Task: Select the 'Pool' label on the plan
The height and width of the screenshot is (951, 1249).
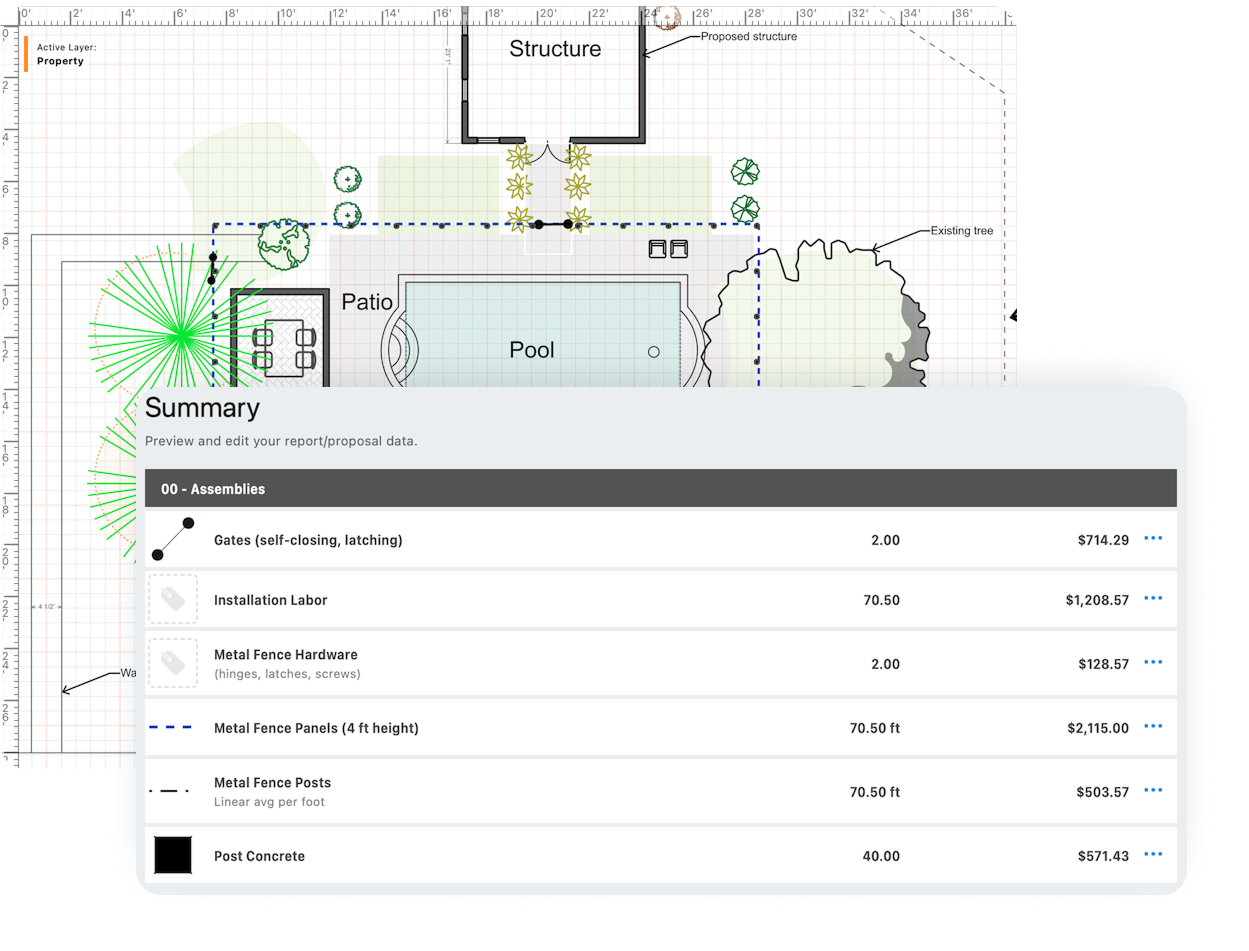Action: 532,350
